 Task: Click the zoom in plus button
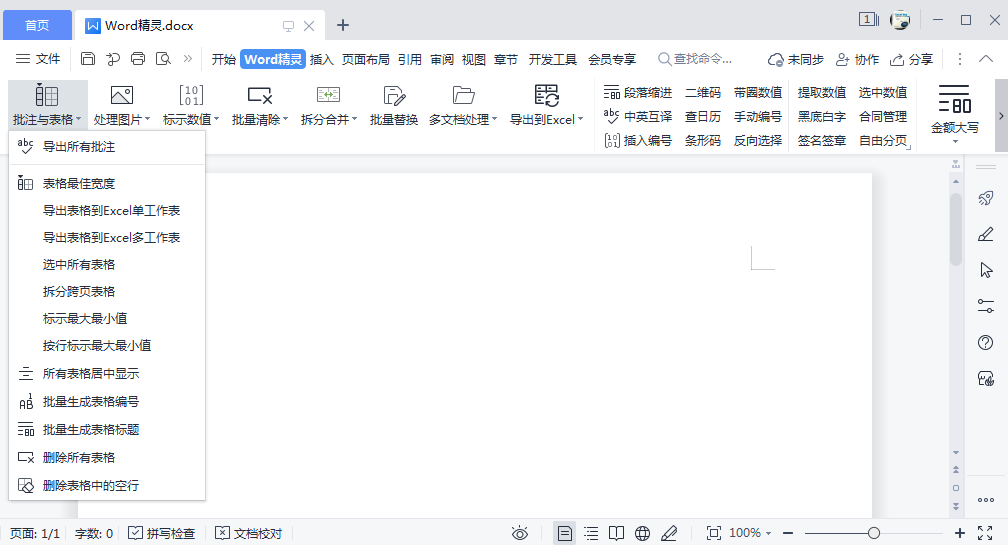point(960,533)
